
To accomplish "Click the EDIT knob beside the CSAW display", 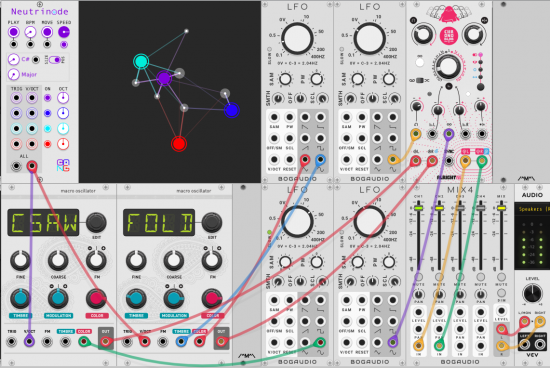I will [x=96, y=222].
